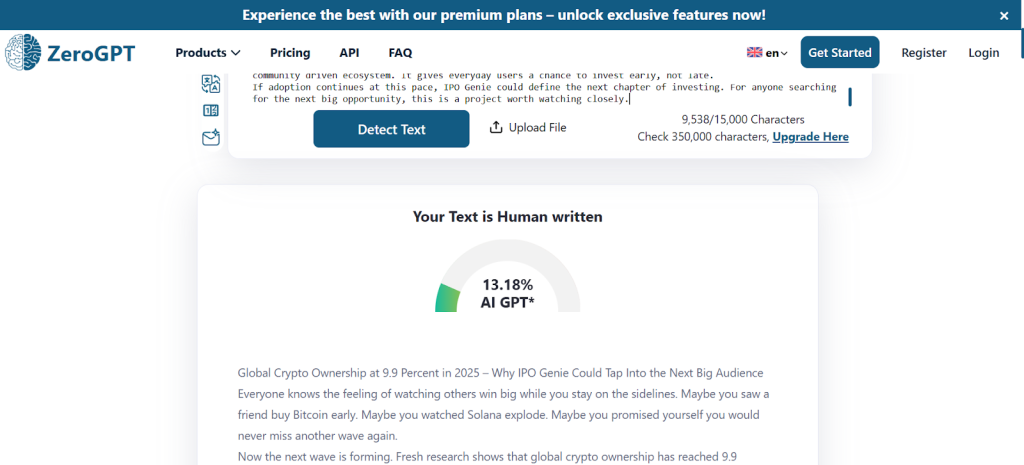
Task: Follow the Upgrade Here link
Action: pyautogui.click(x=810, y=137)
